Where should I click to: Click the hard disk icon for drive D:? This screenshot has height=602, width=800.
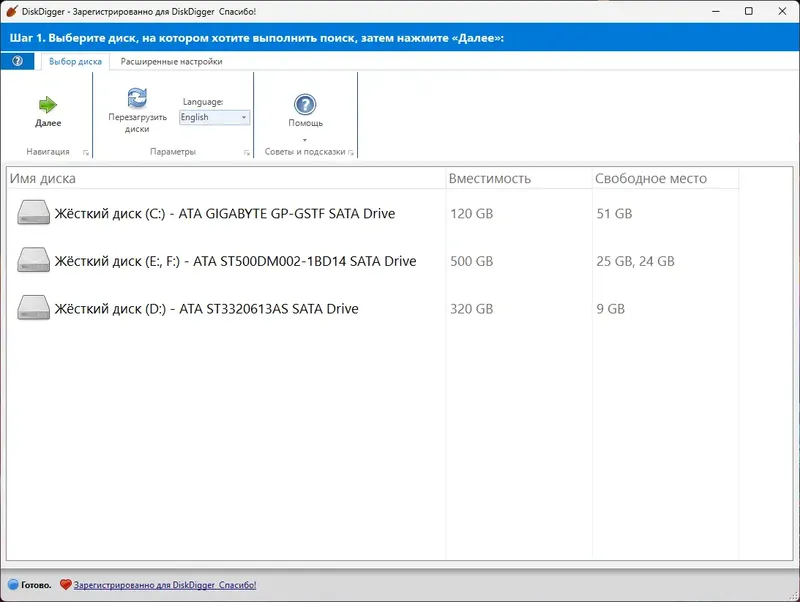tap(33, 308)
